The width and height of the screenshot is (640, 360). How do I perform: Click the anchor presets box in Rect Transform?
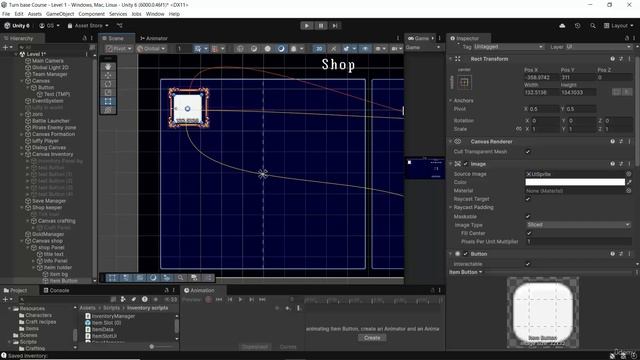(x=464, y=82)
